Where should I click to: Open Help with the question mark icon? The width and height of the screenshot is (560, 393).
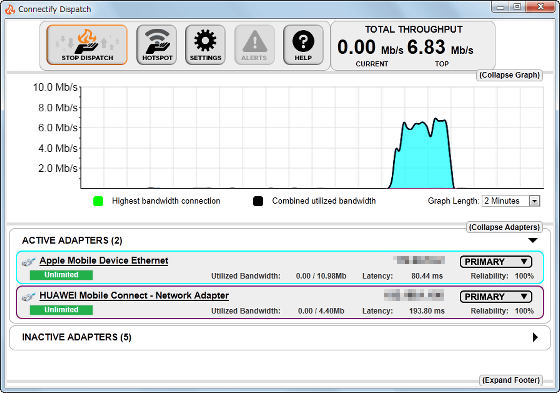(303, 45)
